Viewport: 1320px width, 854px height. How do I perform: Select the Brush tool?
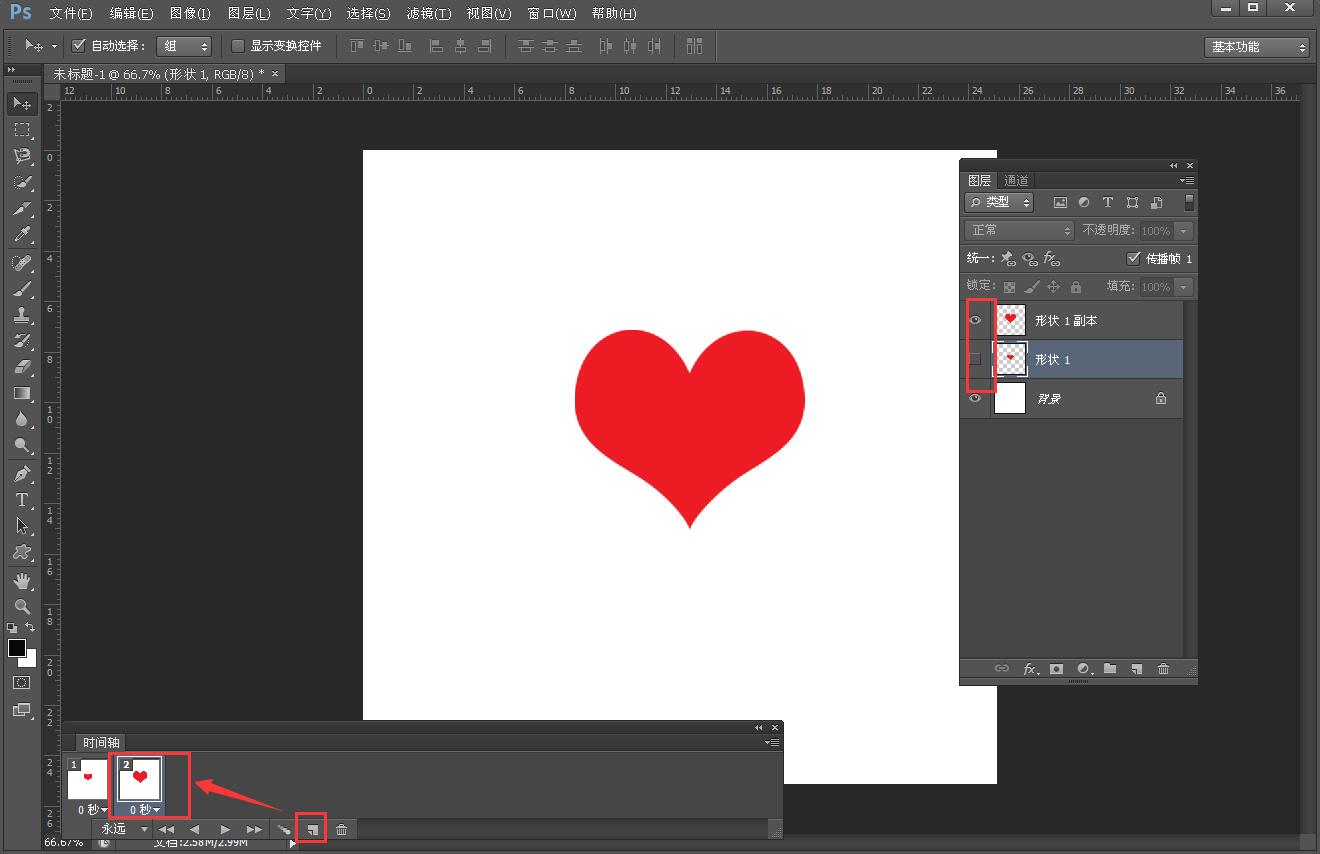22,287
